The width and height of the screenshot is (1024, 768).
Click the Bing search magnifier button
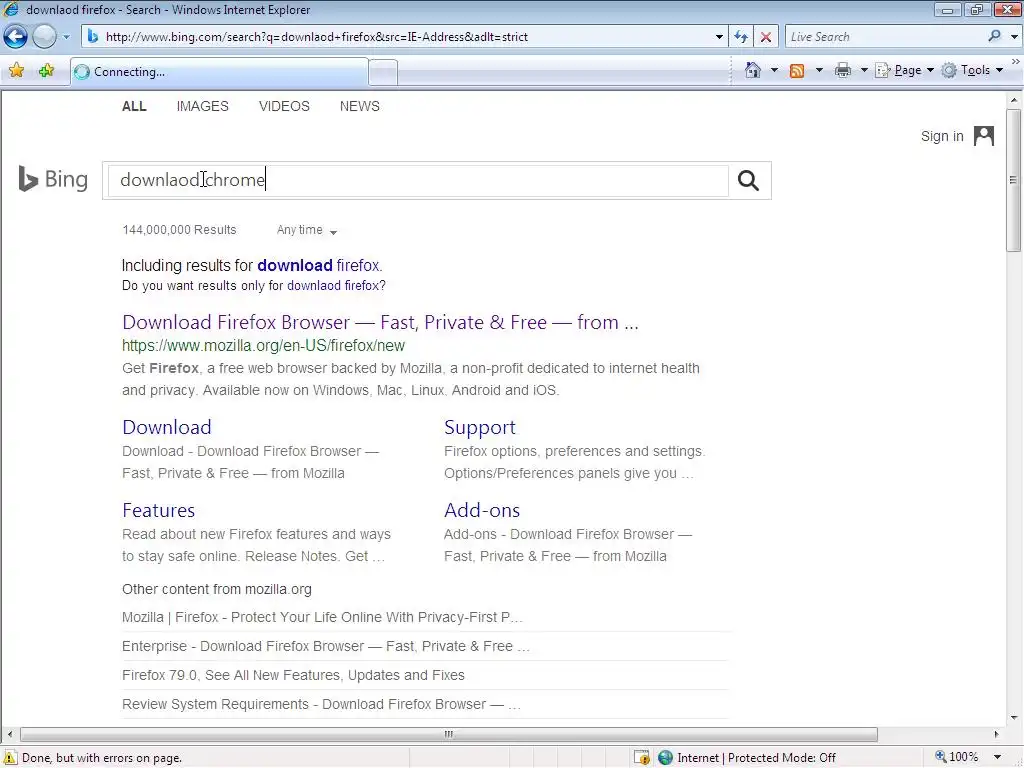click(x=748, y=180)
